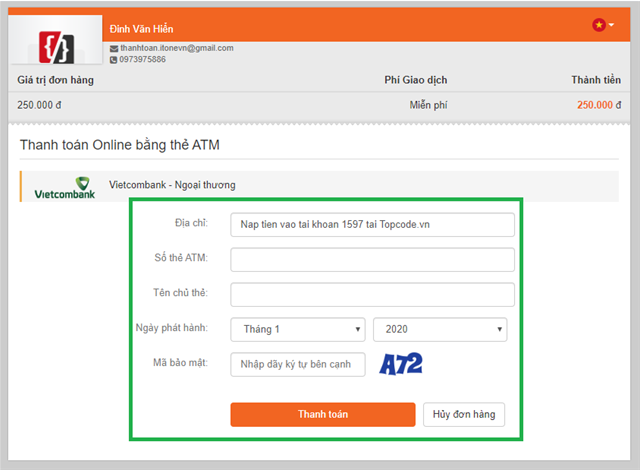This screenshot has width=640, height=470.
Task: Click the phone number 0973975886
Action: (142, 60)
